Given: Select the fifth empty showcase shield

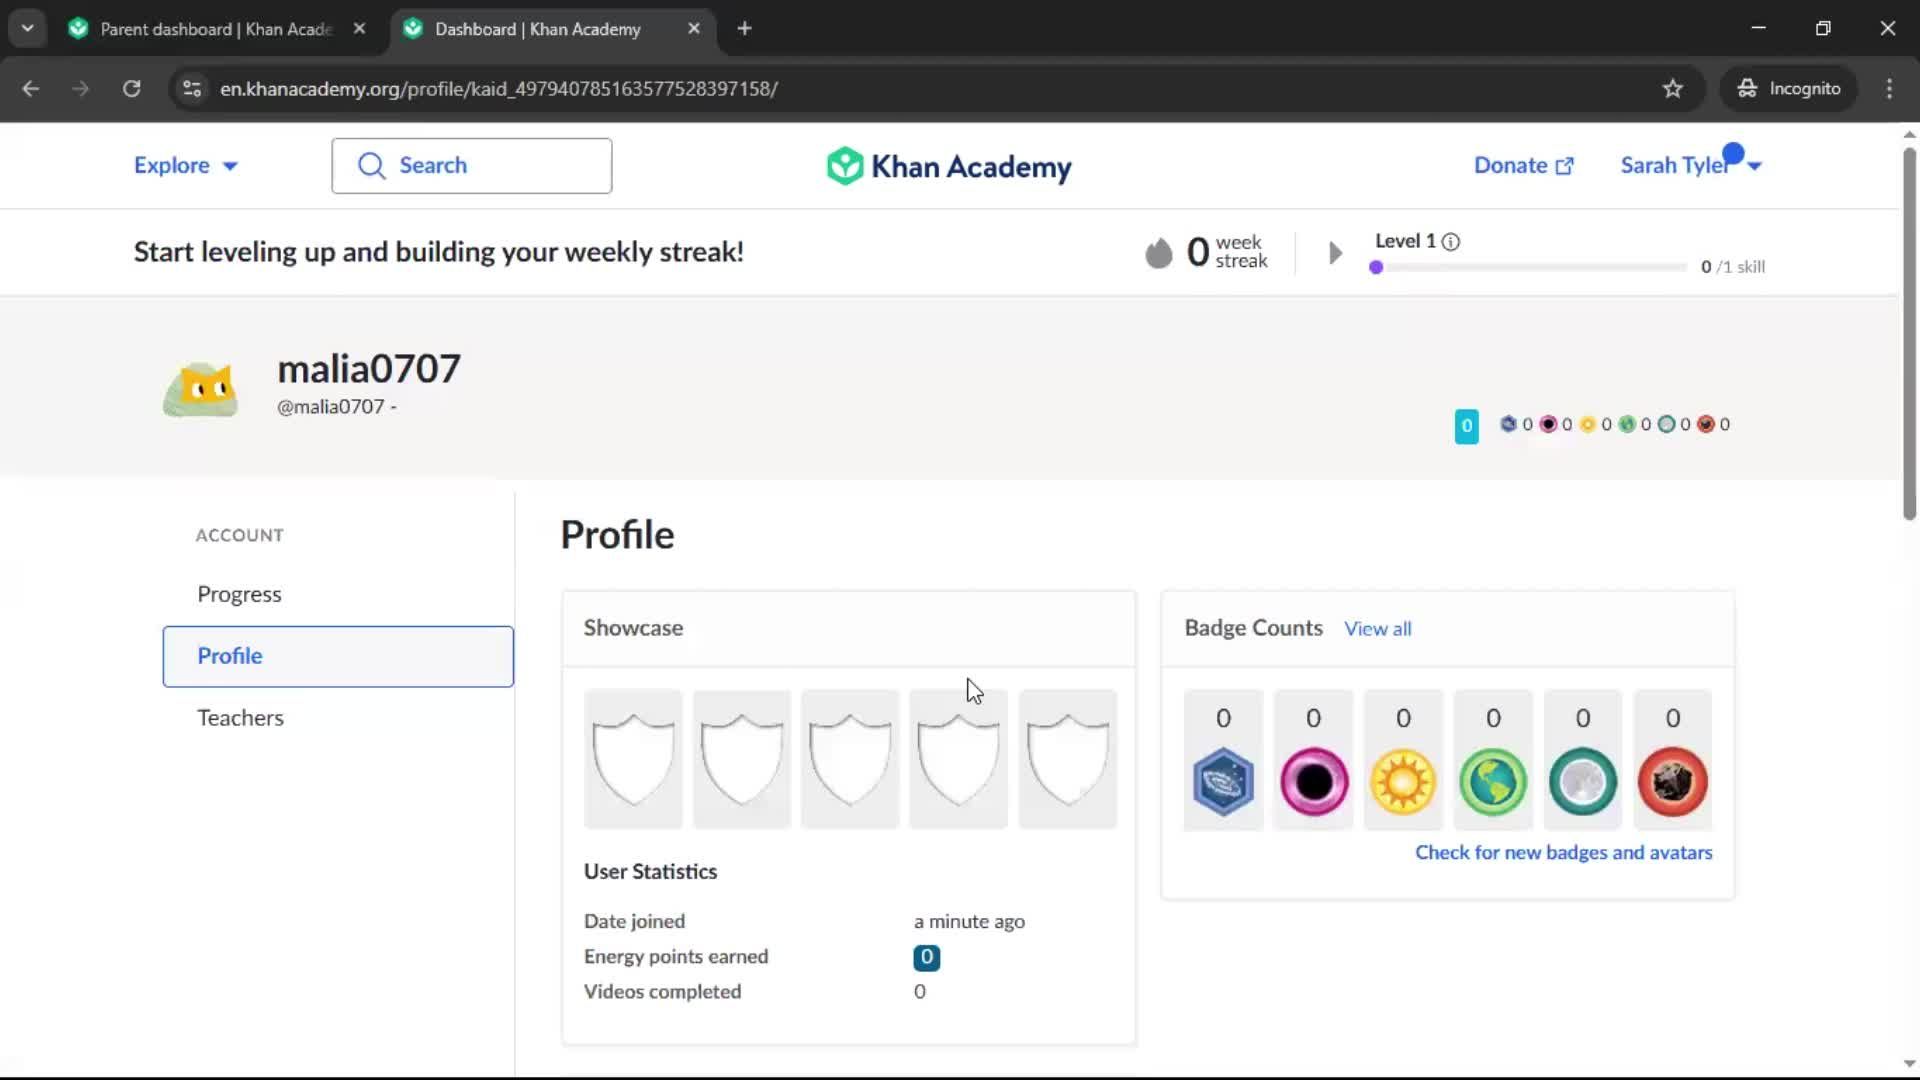Looking at the screenshot, I should tap(1067, 759).
